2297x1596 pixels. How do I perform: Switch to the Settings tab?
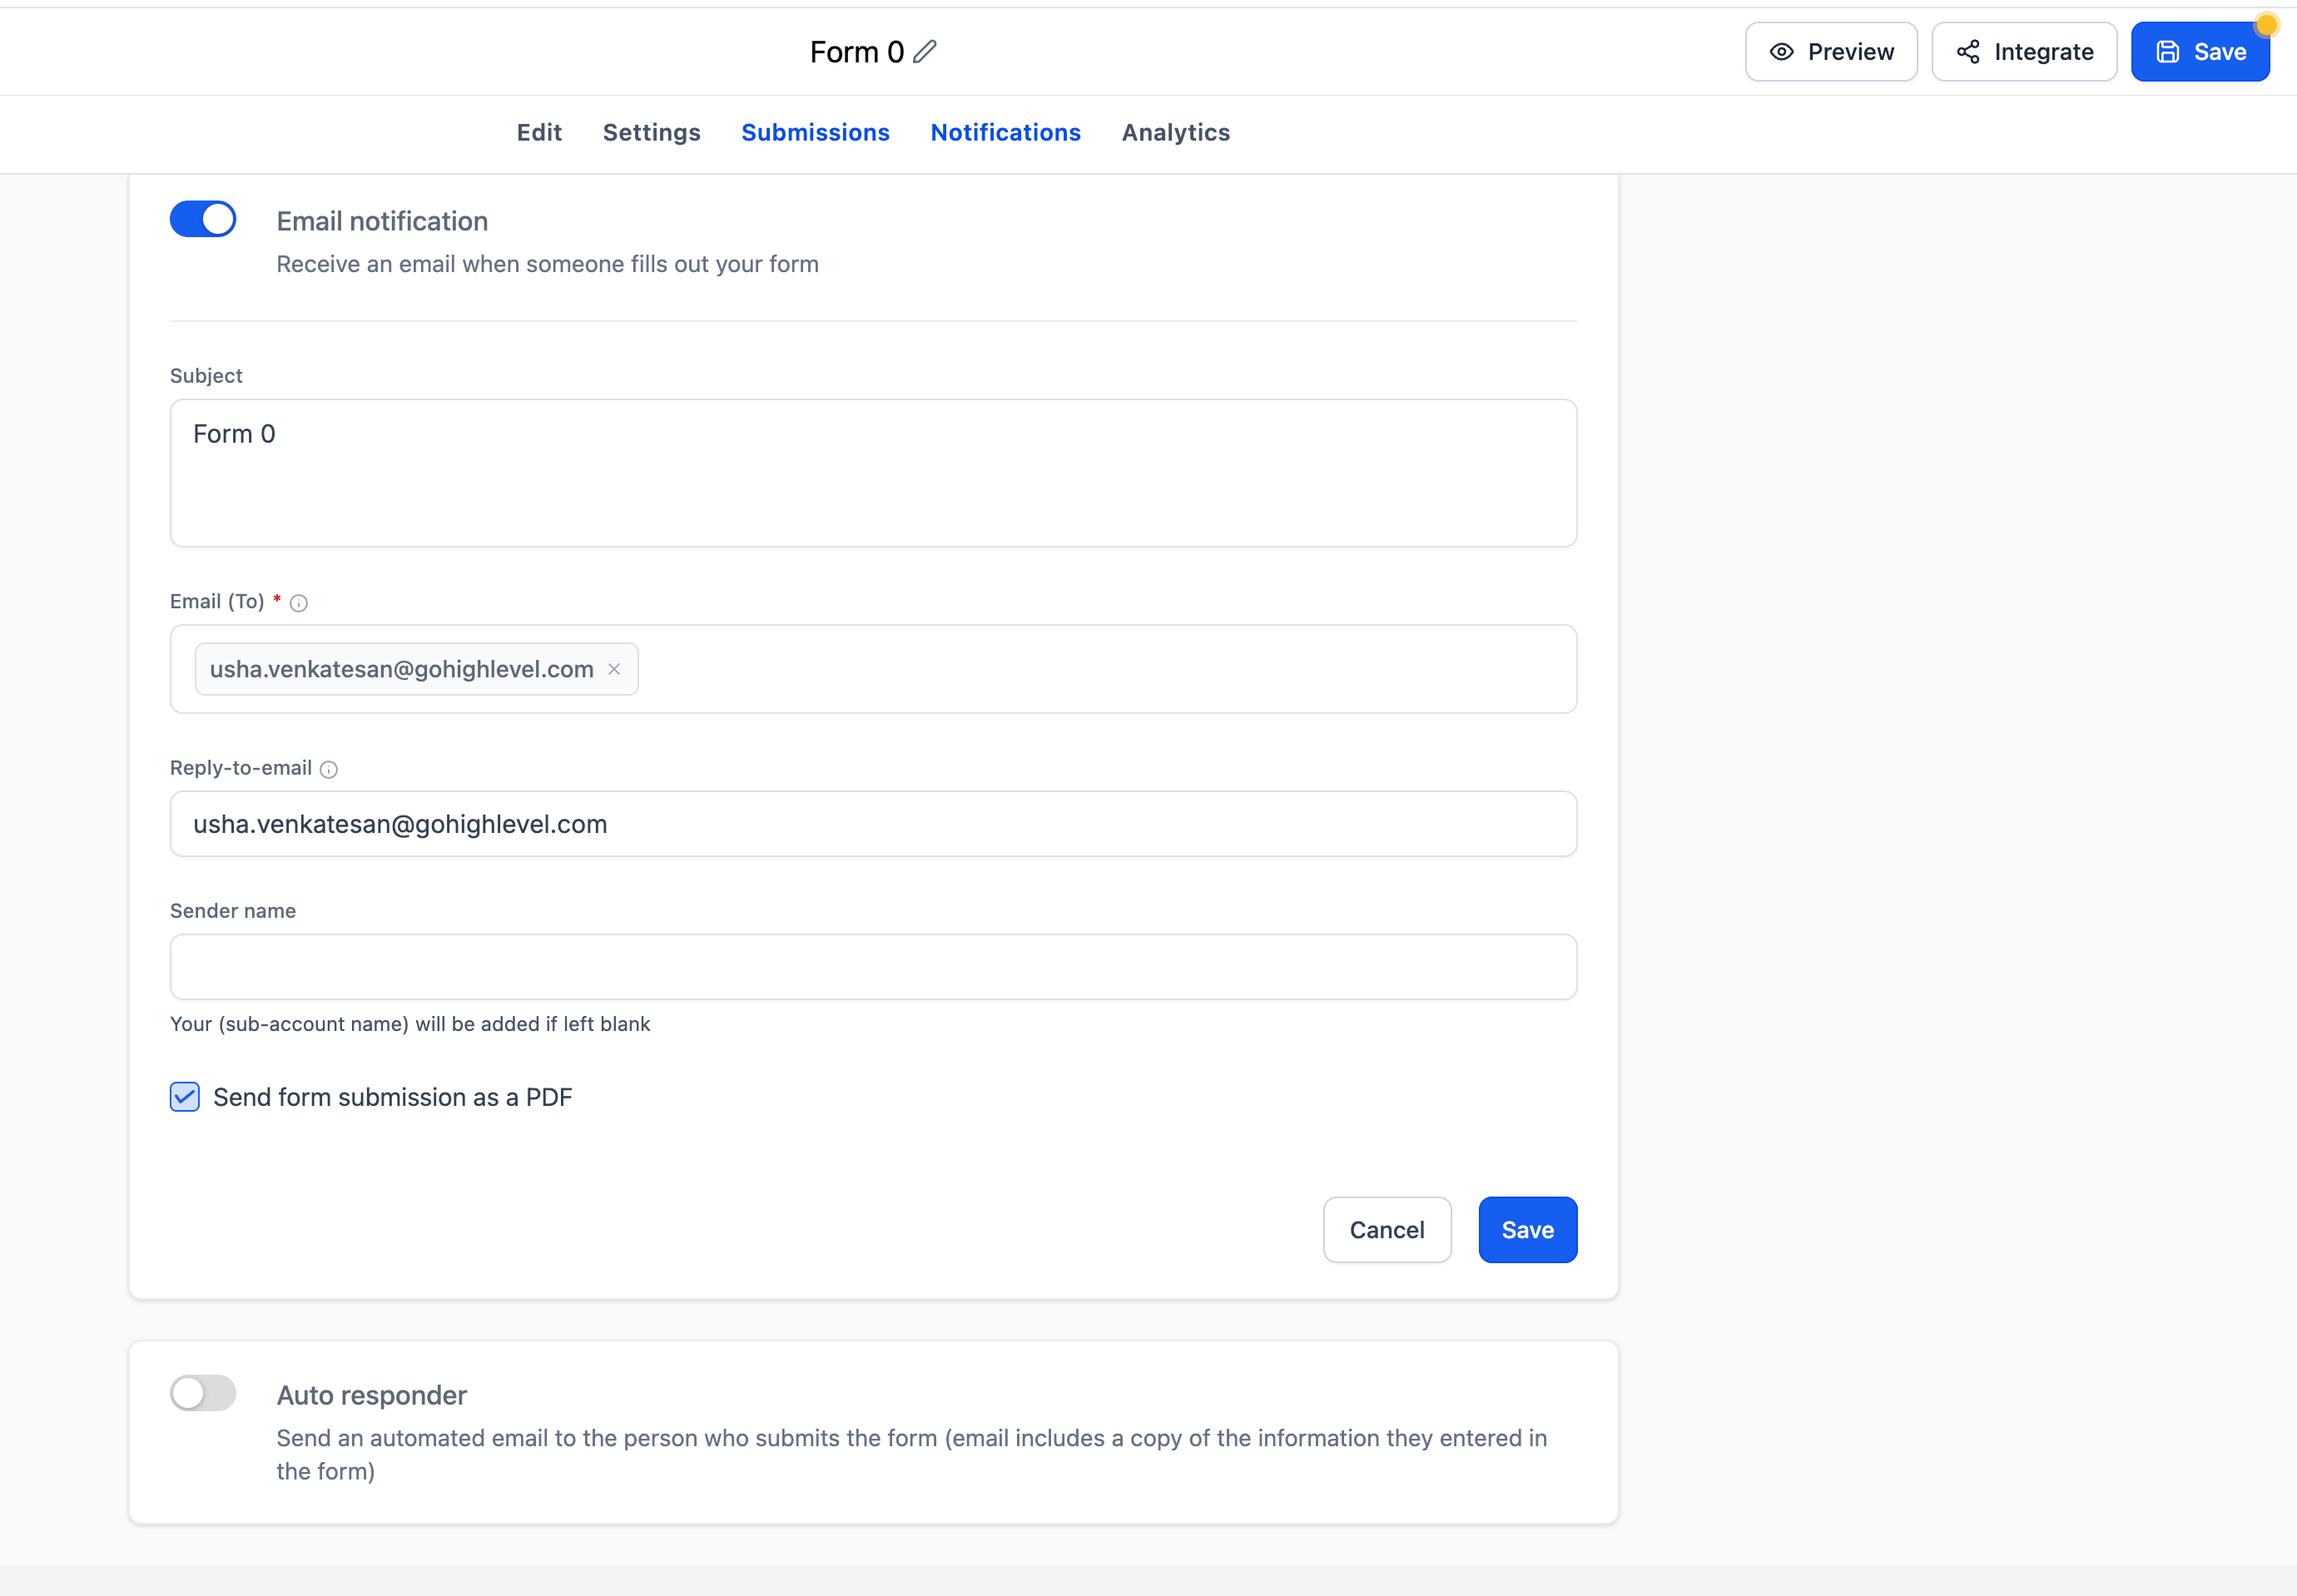(651, 132)
